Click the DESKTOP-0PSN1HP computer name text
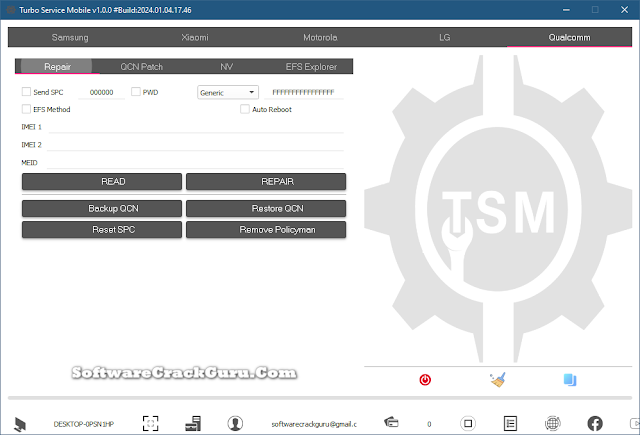 tap(84, 424)
